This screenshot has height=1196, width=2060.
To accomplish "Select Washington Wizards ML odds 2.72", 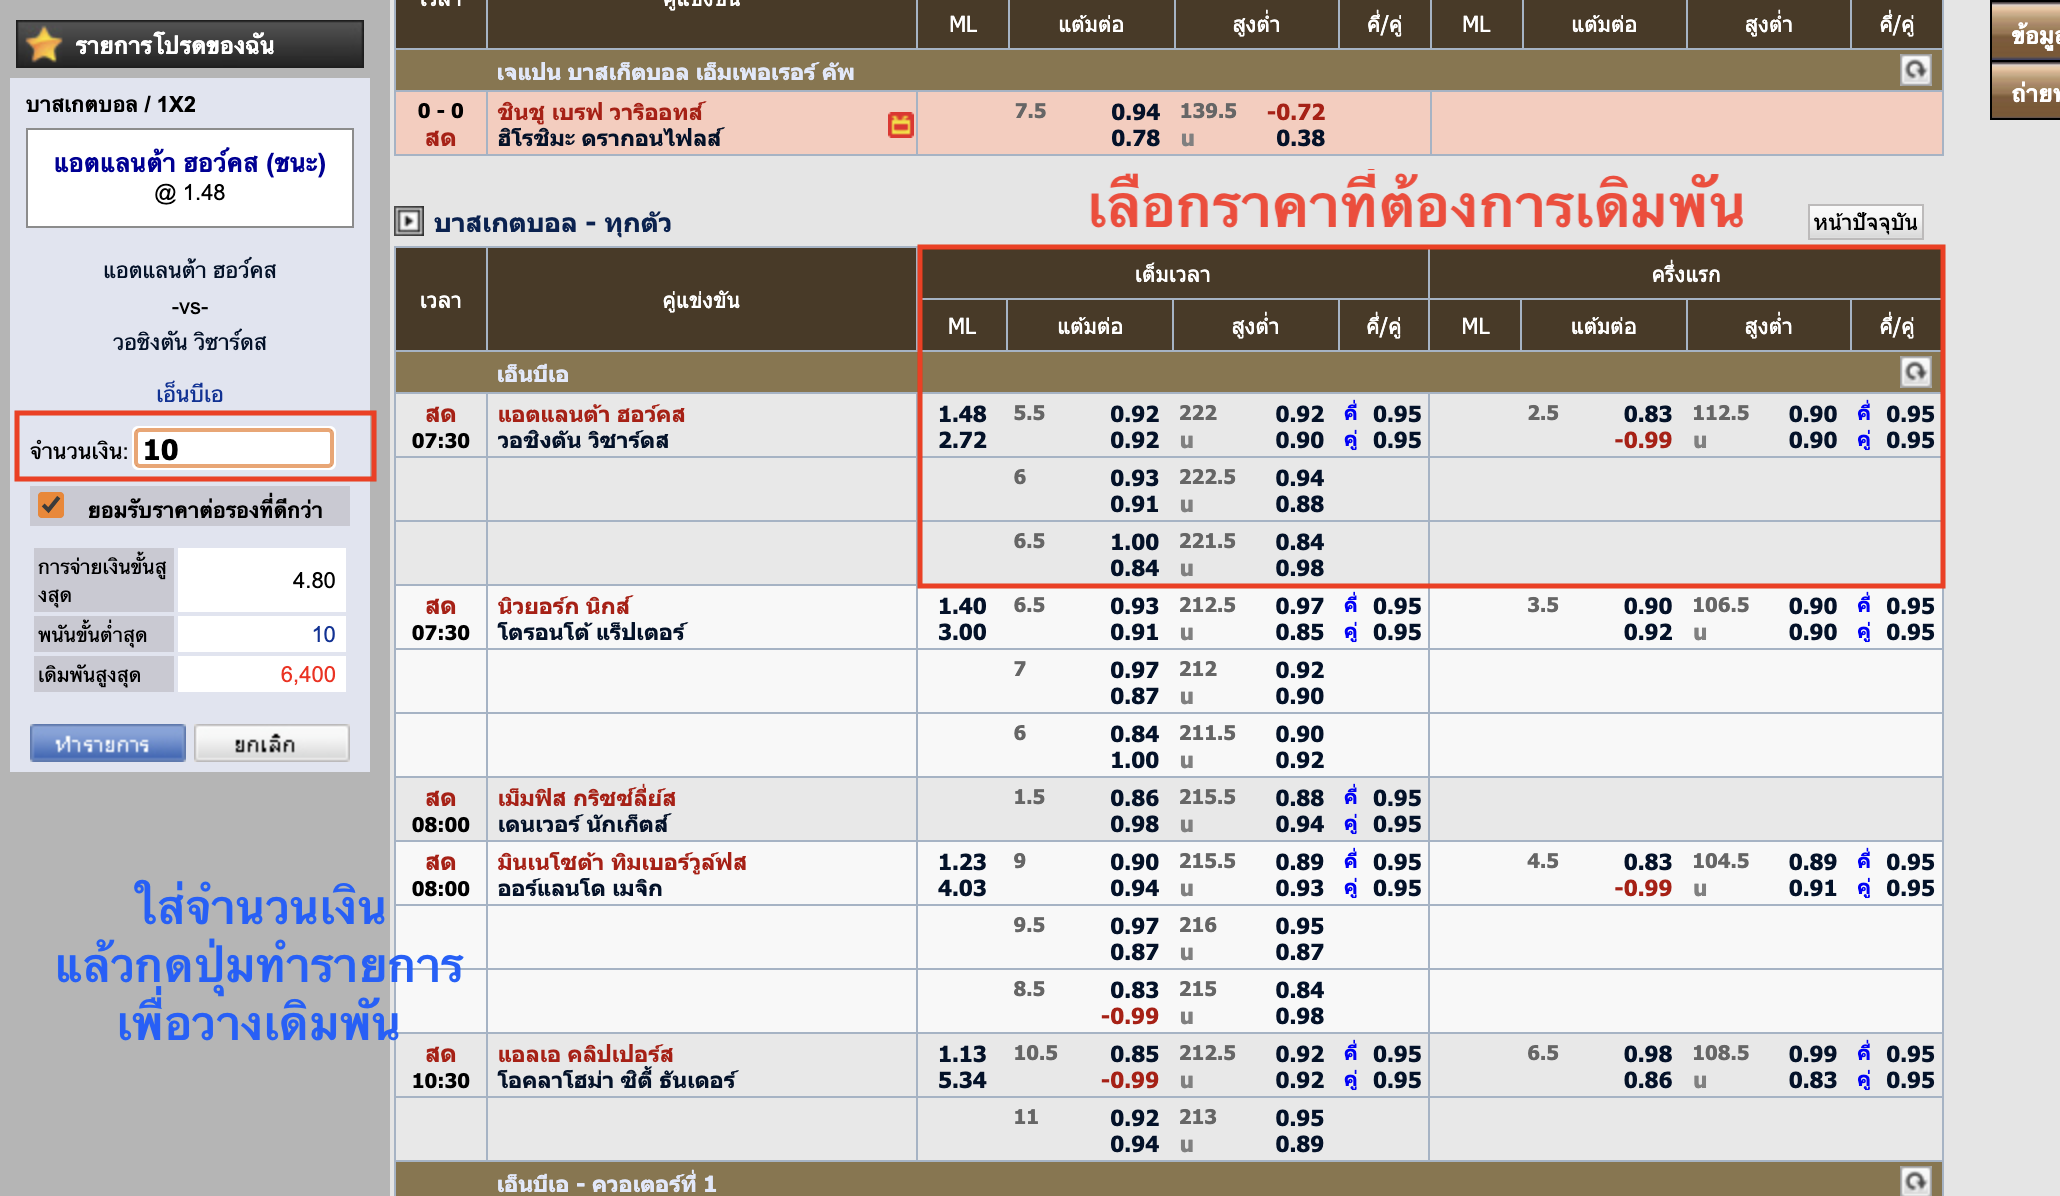I will coord(961,440).
